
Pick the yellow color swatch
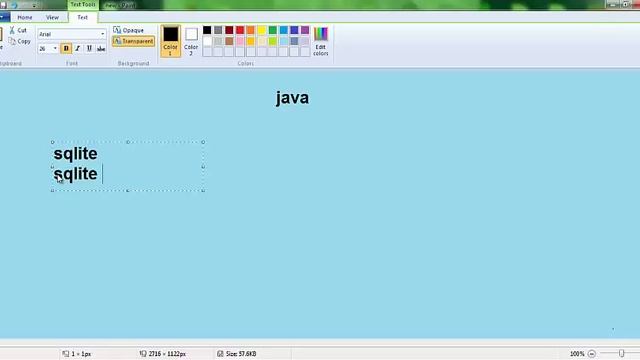click(x=262, y=30)
